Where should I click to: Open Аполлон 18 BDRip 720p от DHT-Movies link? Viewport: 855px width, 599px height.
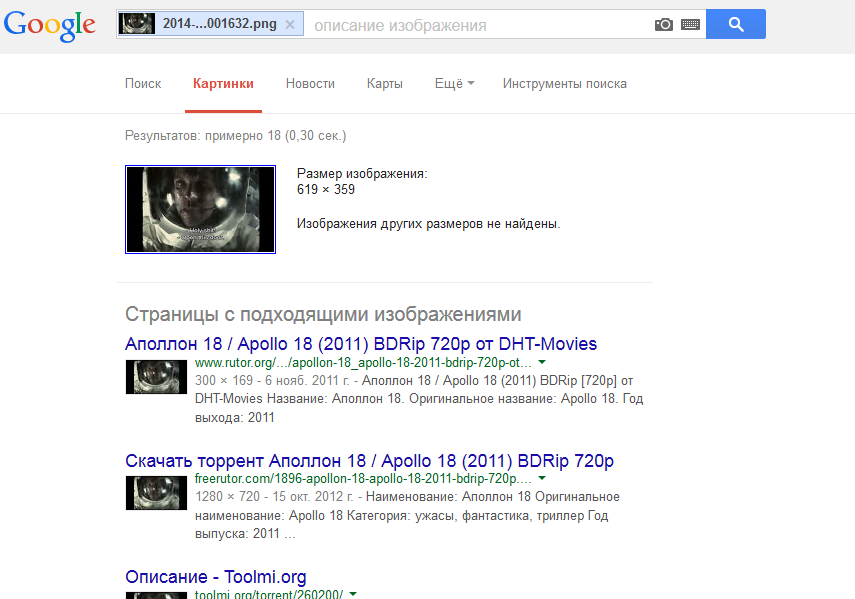tap(361, 344)
